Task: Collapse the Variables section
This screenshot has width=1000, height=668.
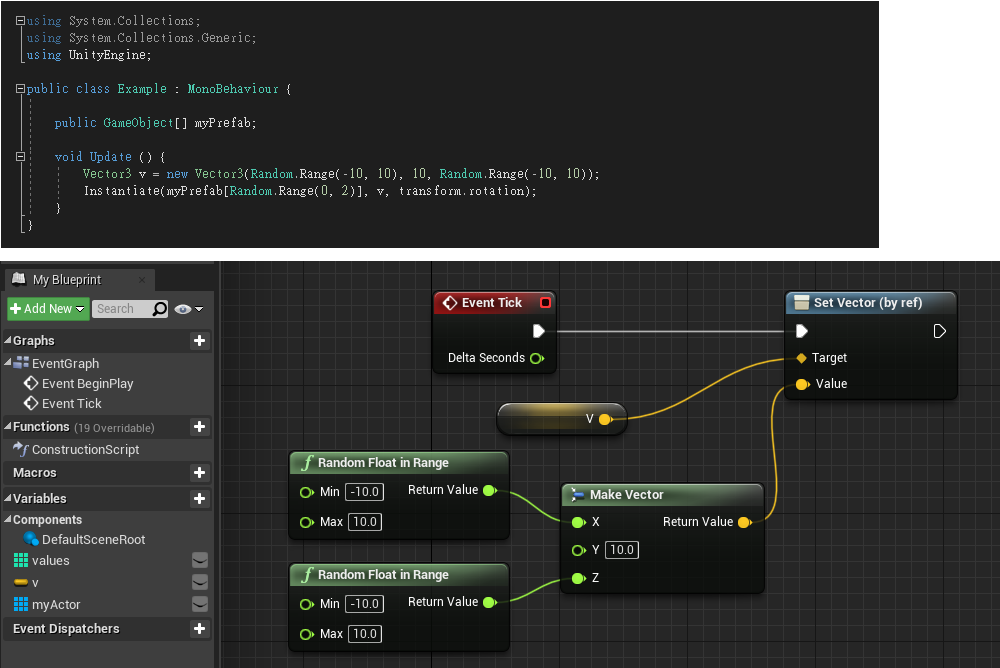Action: (8, 499)
